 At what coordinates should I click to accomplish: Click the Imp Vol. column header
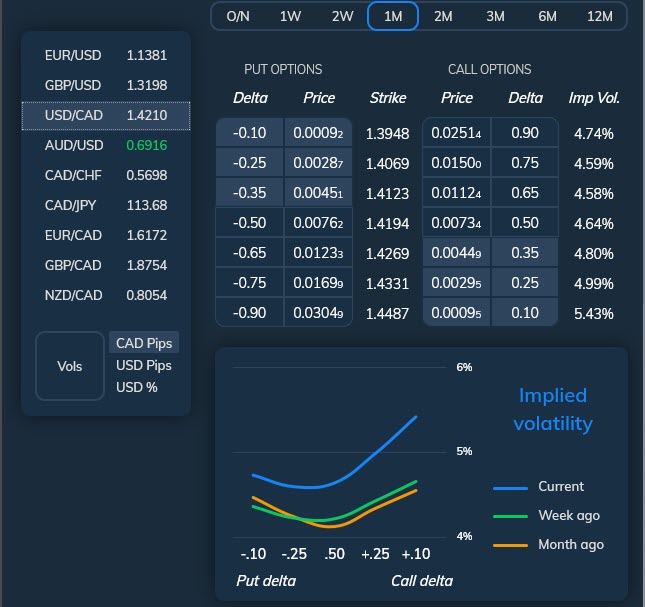[x=594, y=98]
